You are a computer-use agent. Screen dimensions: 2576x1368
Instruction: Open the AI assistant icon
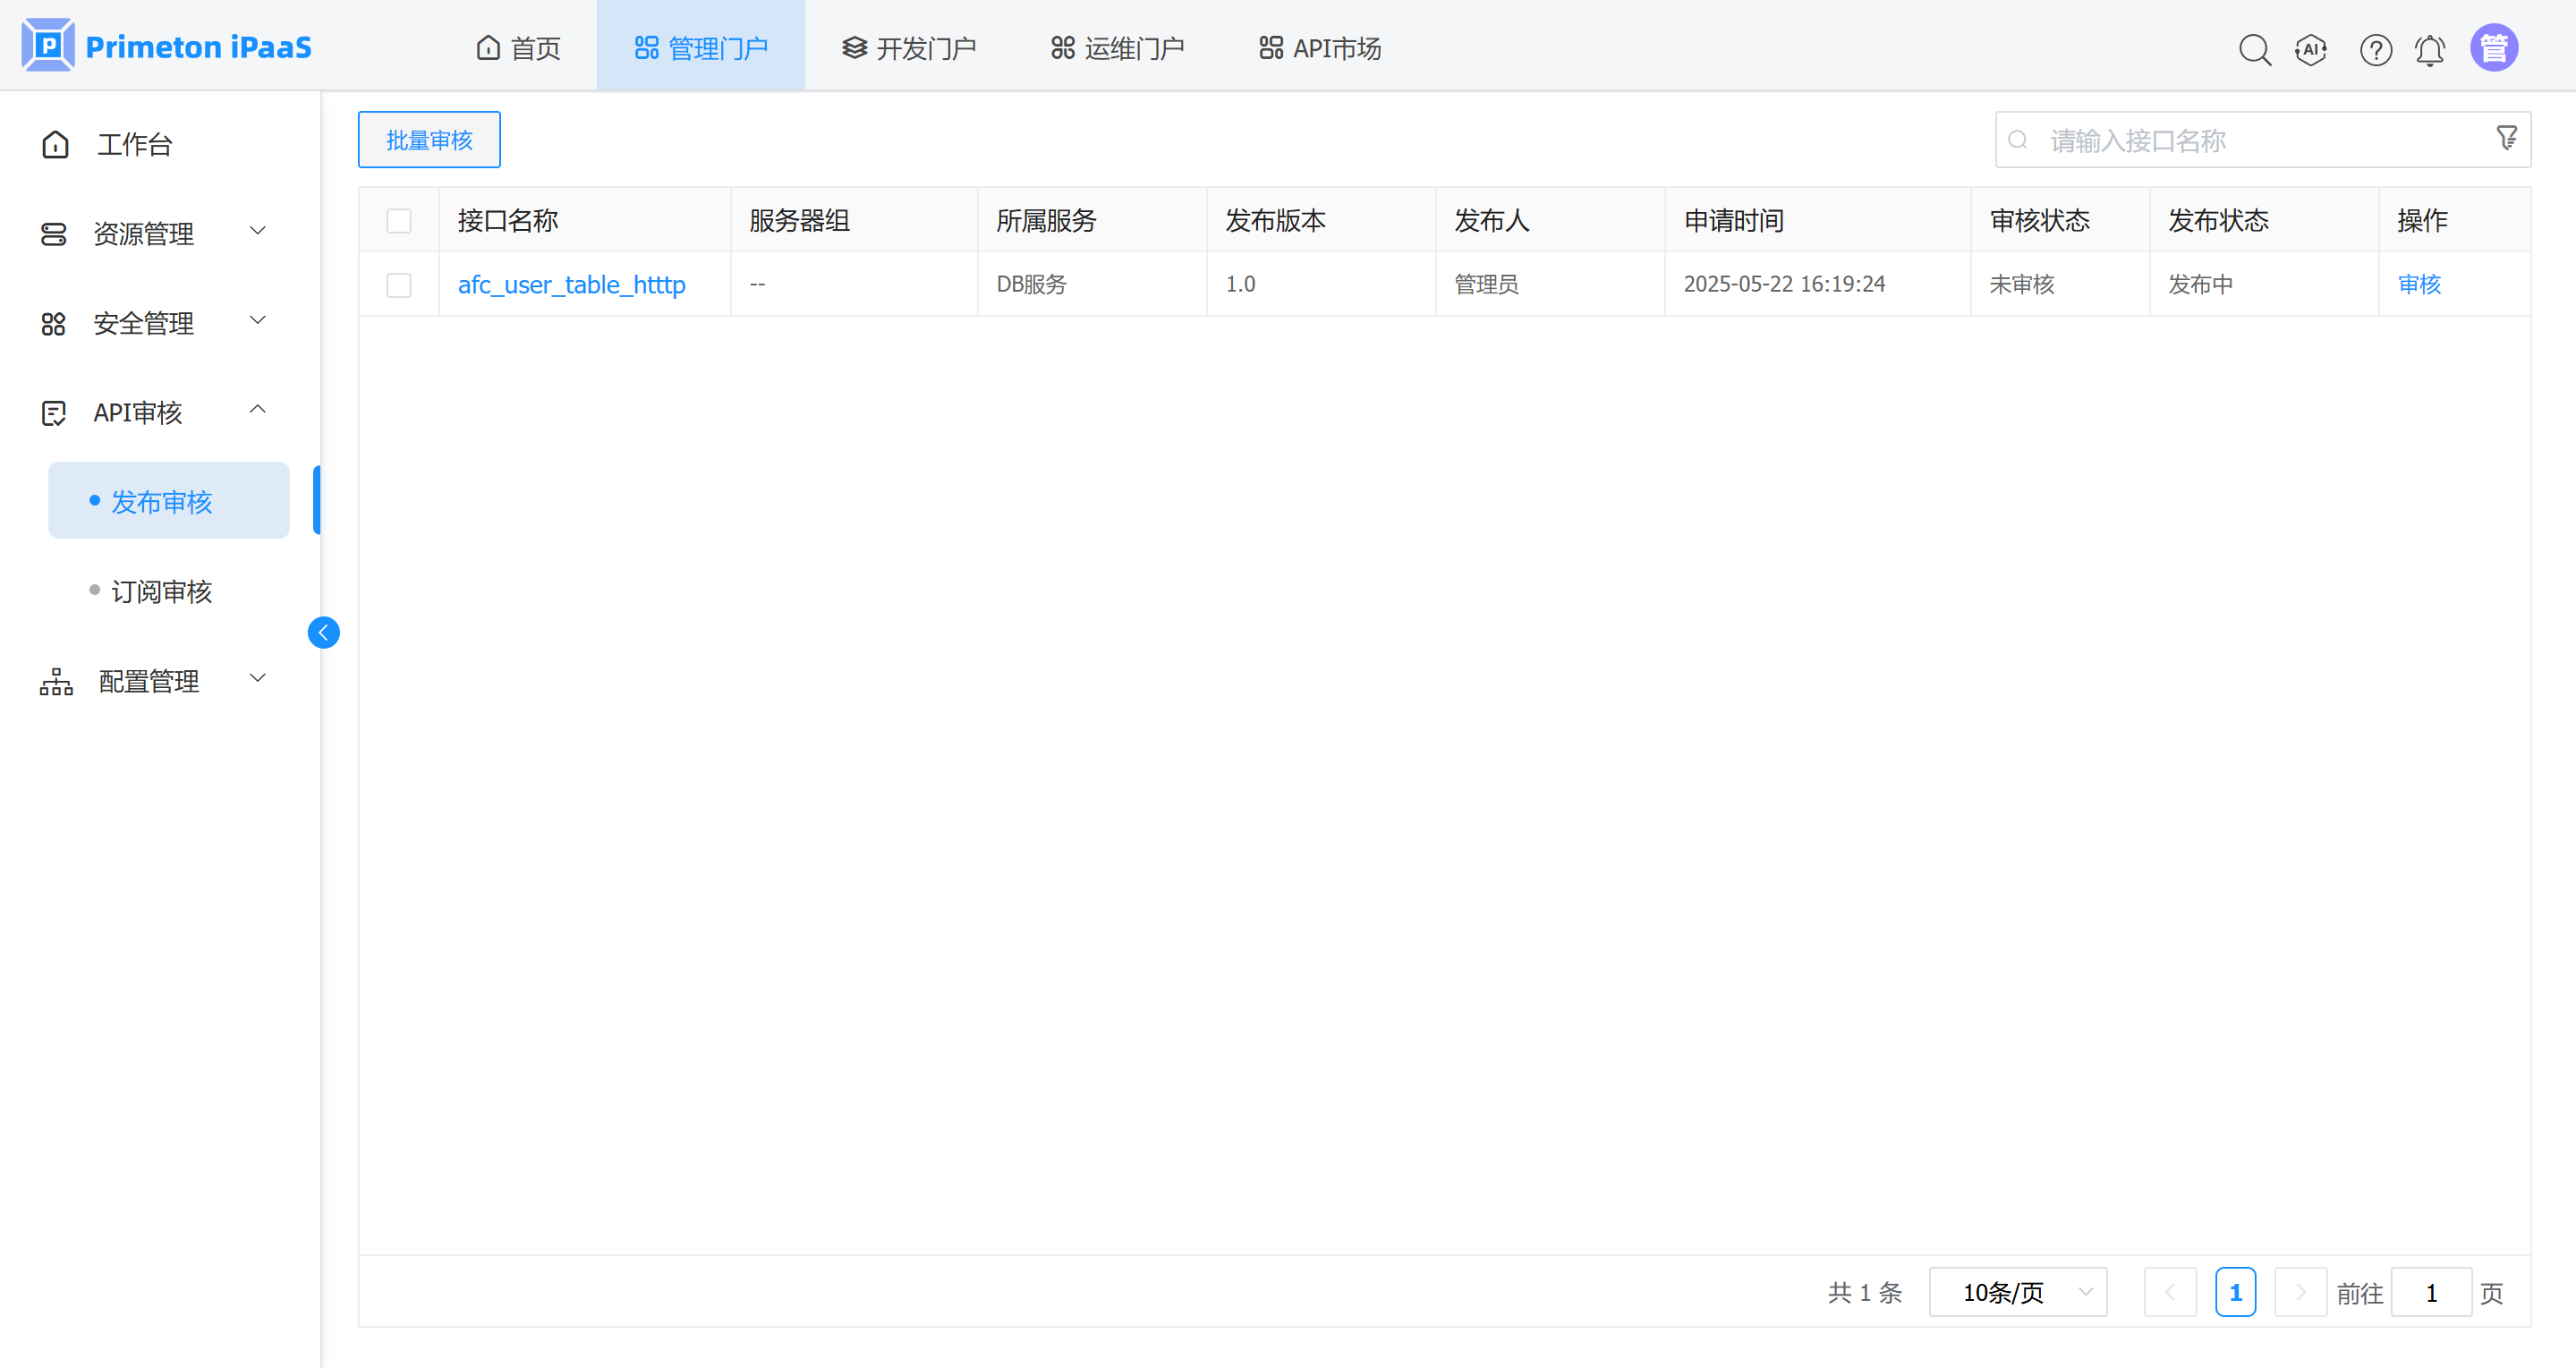click(2311, 49)
